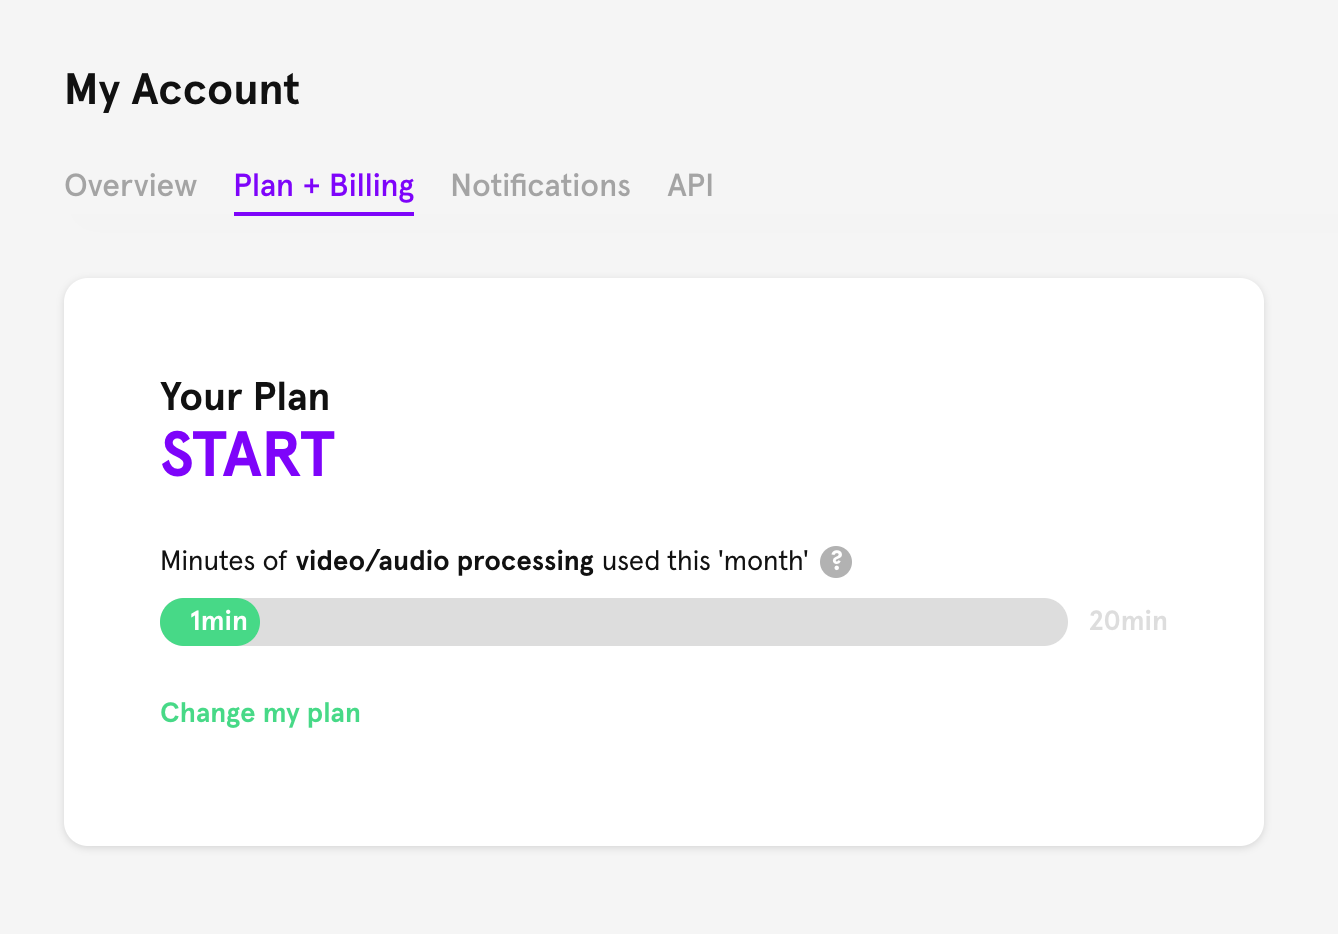Viewport: 1338px width, 934px height.
Task: Click the words used this in usage label
Action: pyautogui.click(x=656, y=561)
